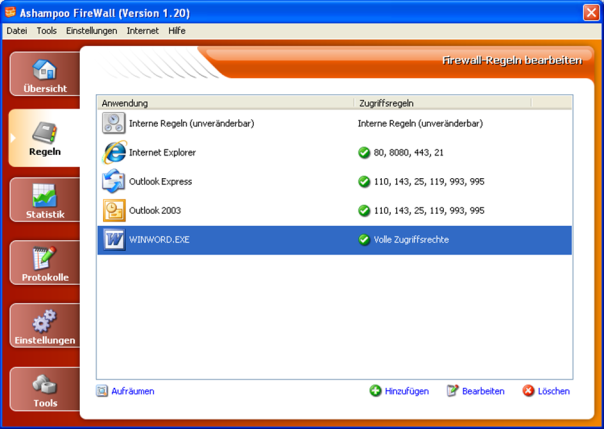Close the Ashampoo FireWall window
The width and height of the screenshot is (604, 429).
[591, 12]
